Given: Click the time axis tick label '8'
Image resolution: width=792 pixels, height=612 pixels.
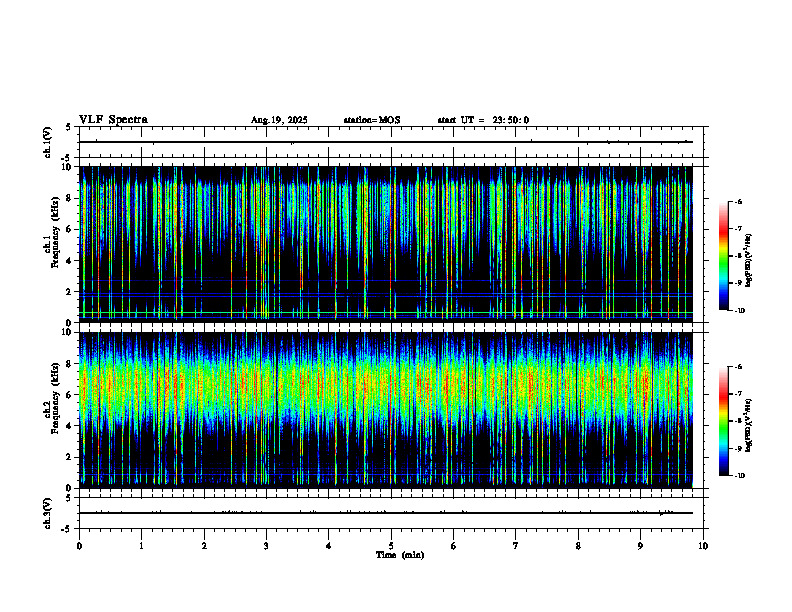Looking at the screenshot, I should click(578, 546).
